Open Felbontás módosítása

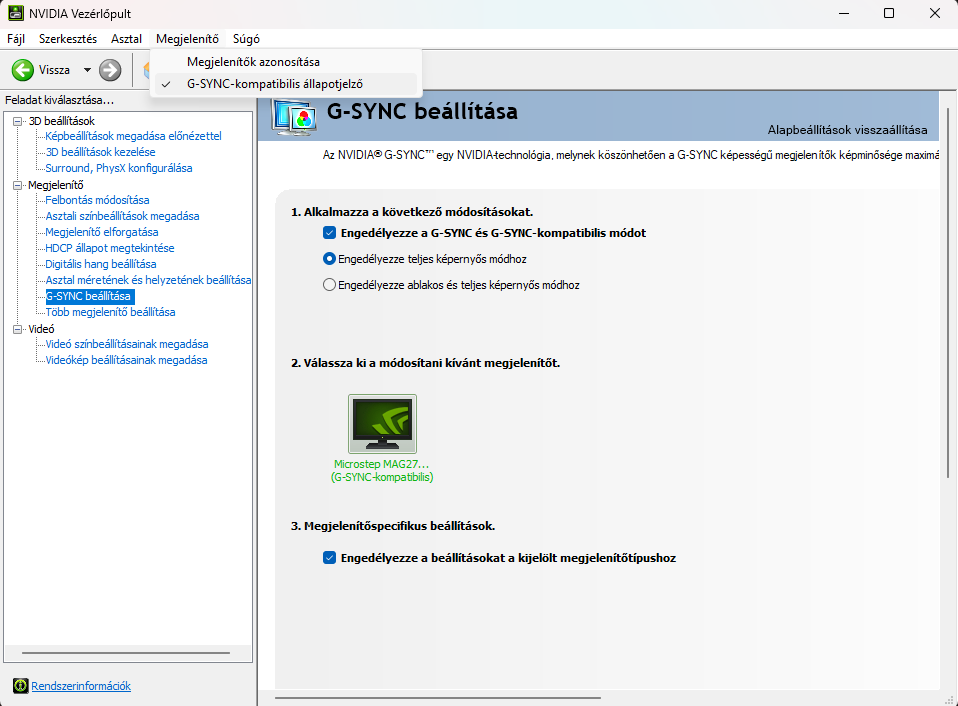pyautogui.click(x=97, y=200)
